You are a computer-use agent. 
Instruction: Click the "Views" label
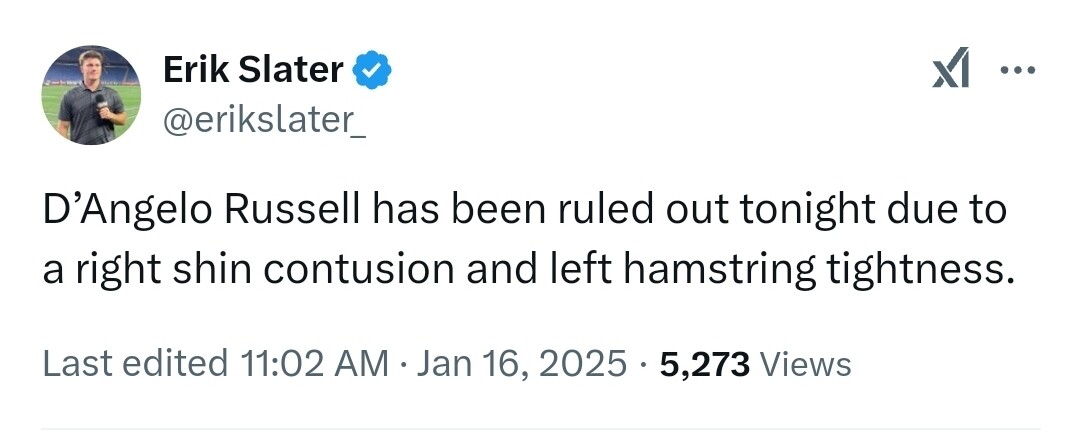806,364
